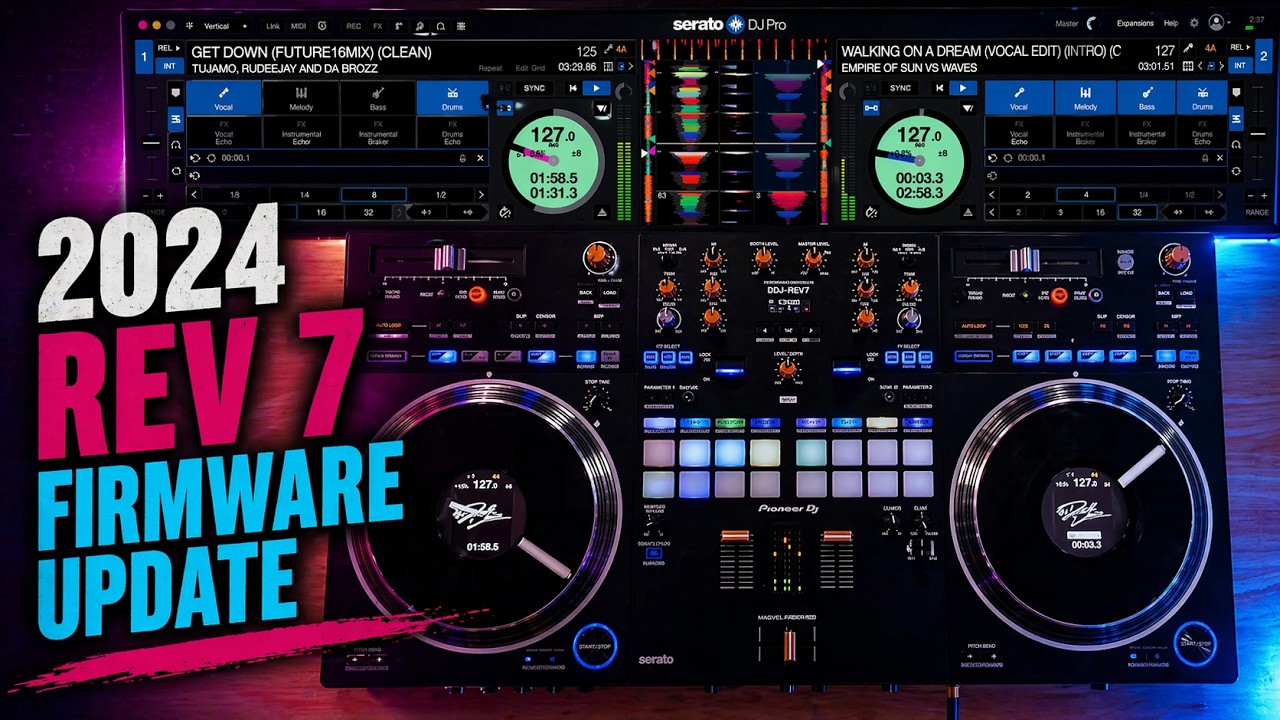Trigger Vocal Echo FX on deck 1
1280x720 pixels.
tap(224, 132)
